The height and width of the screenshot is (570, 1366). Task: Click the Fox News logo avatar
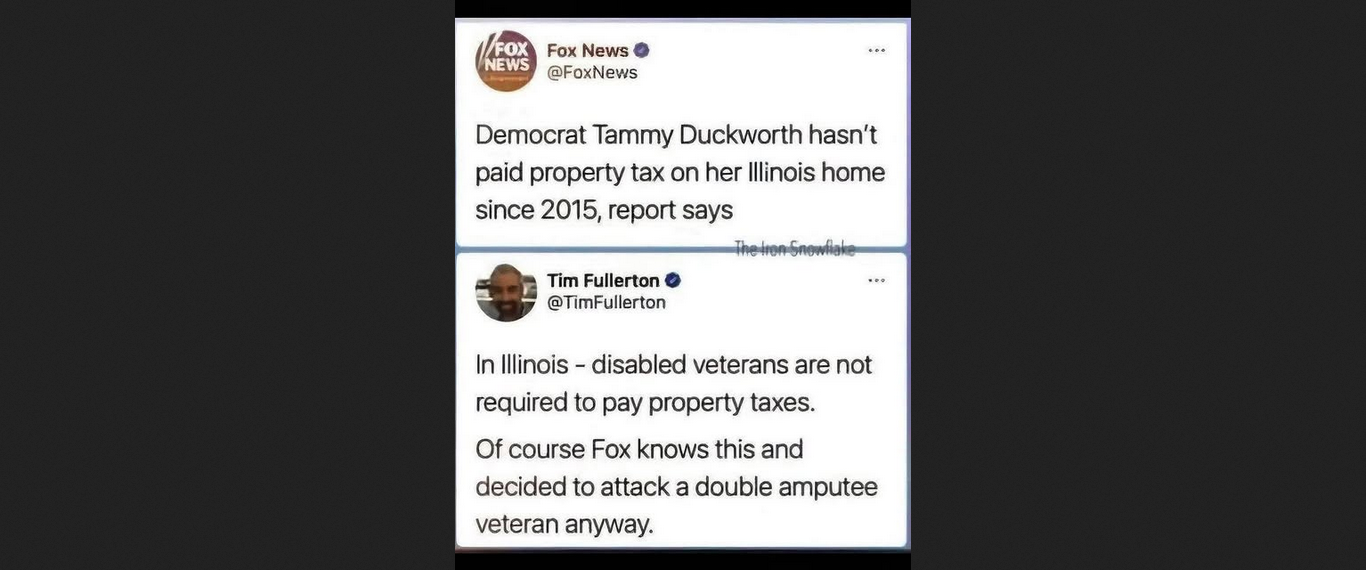click(x=506, y=61)
